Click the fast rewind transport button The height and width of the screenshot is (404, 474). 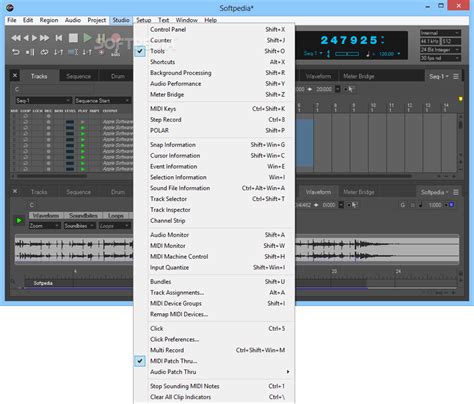(x=15, y=38)
